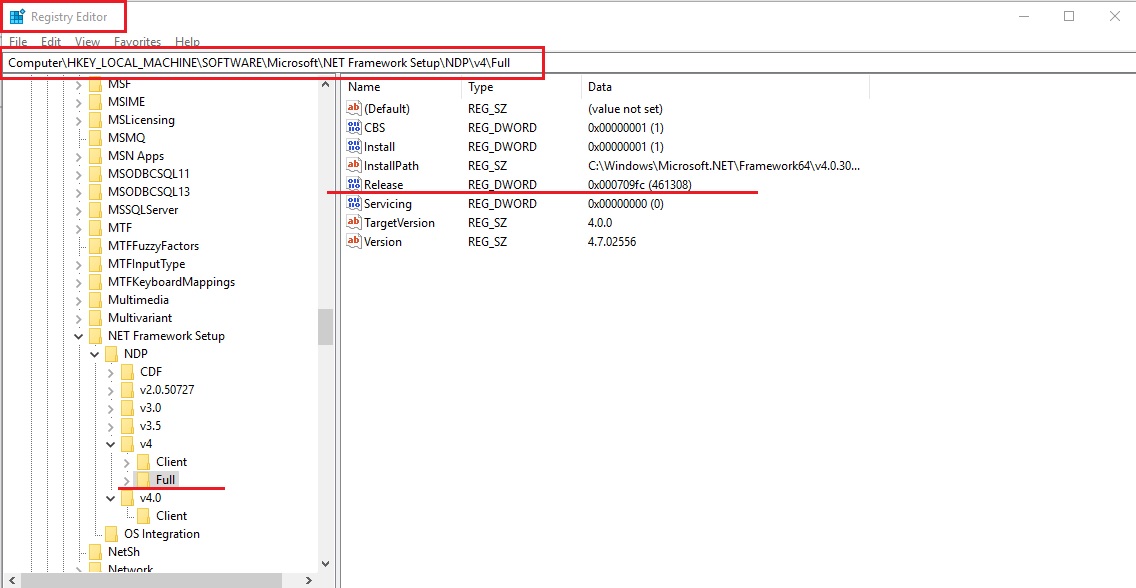Select the Full registry key
This screenshot has height=588, width=1136.
click(x=165, y=480)
